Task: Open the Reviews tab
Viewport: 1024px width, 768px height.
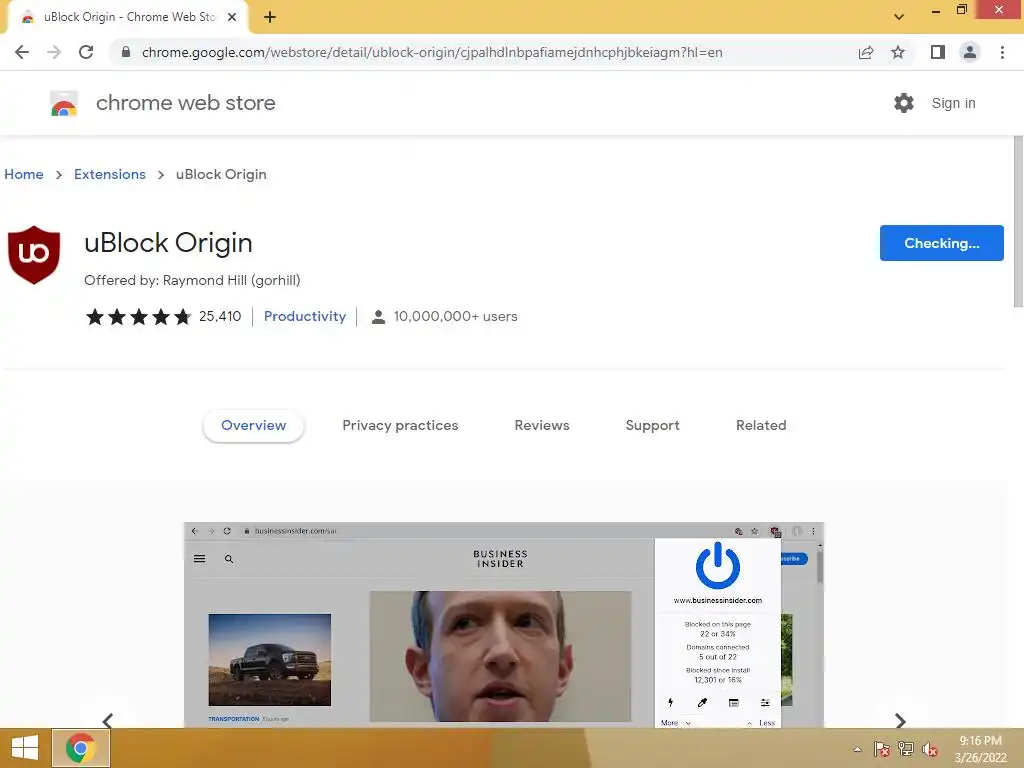Action: click(x=542, y=425)
